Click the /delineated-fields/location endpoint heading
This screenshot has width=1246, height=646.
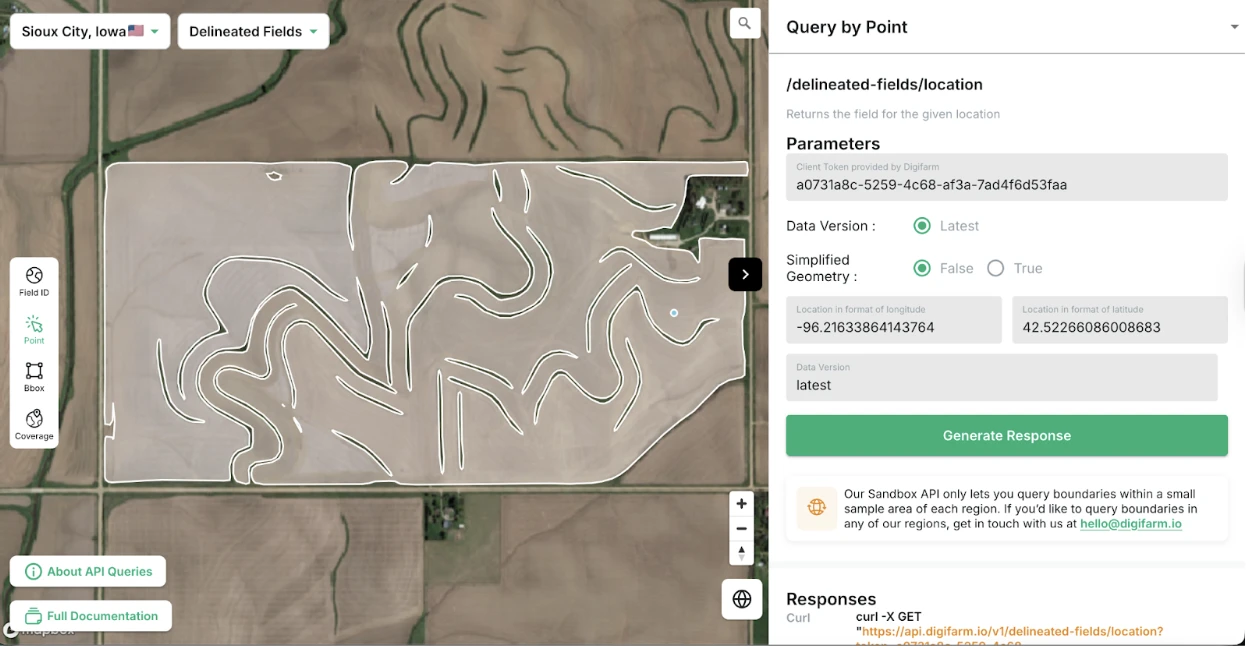point(884,84)
